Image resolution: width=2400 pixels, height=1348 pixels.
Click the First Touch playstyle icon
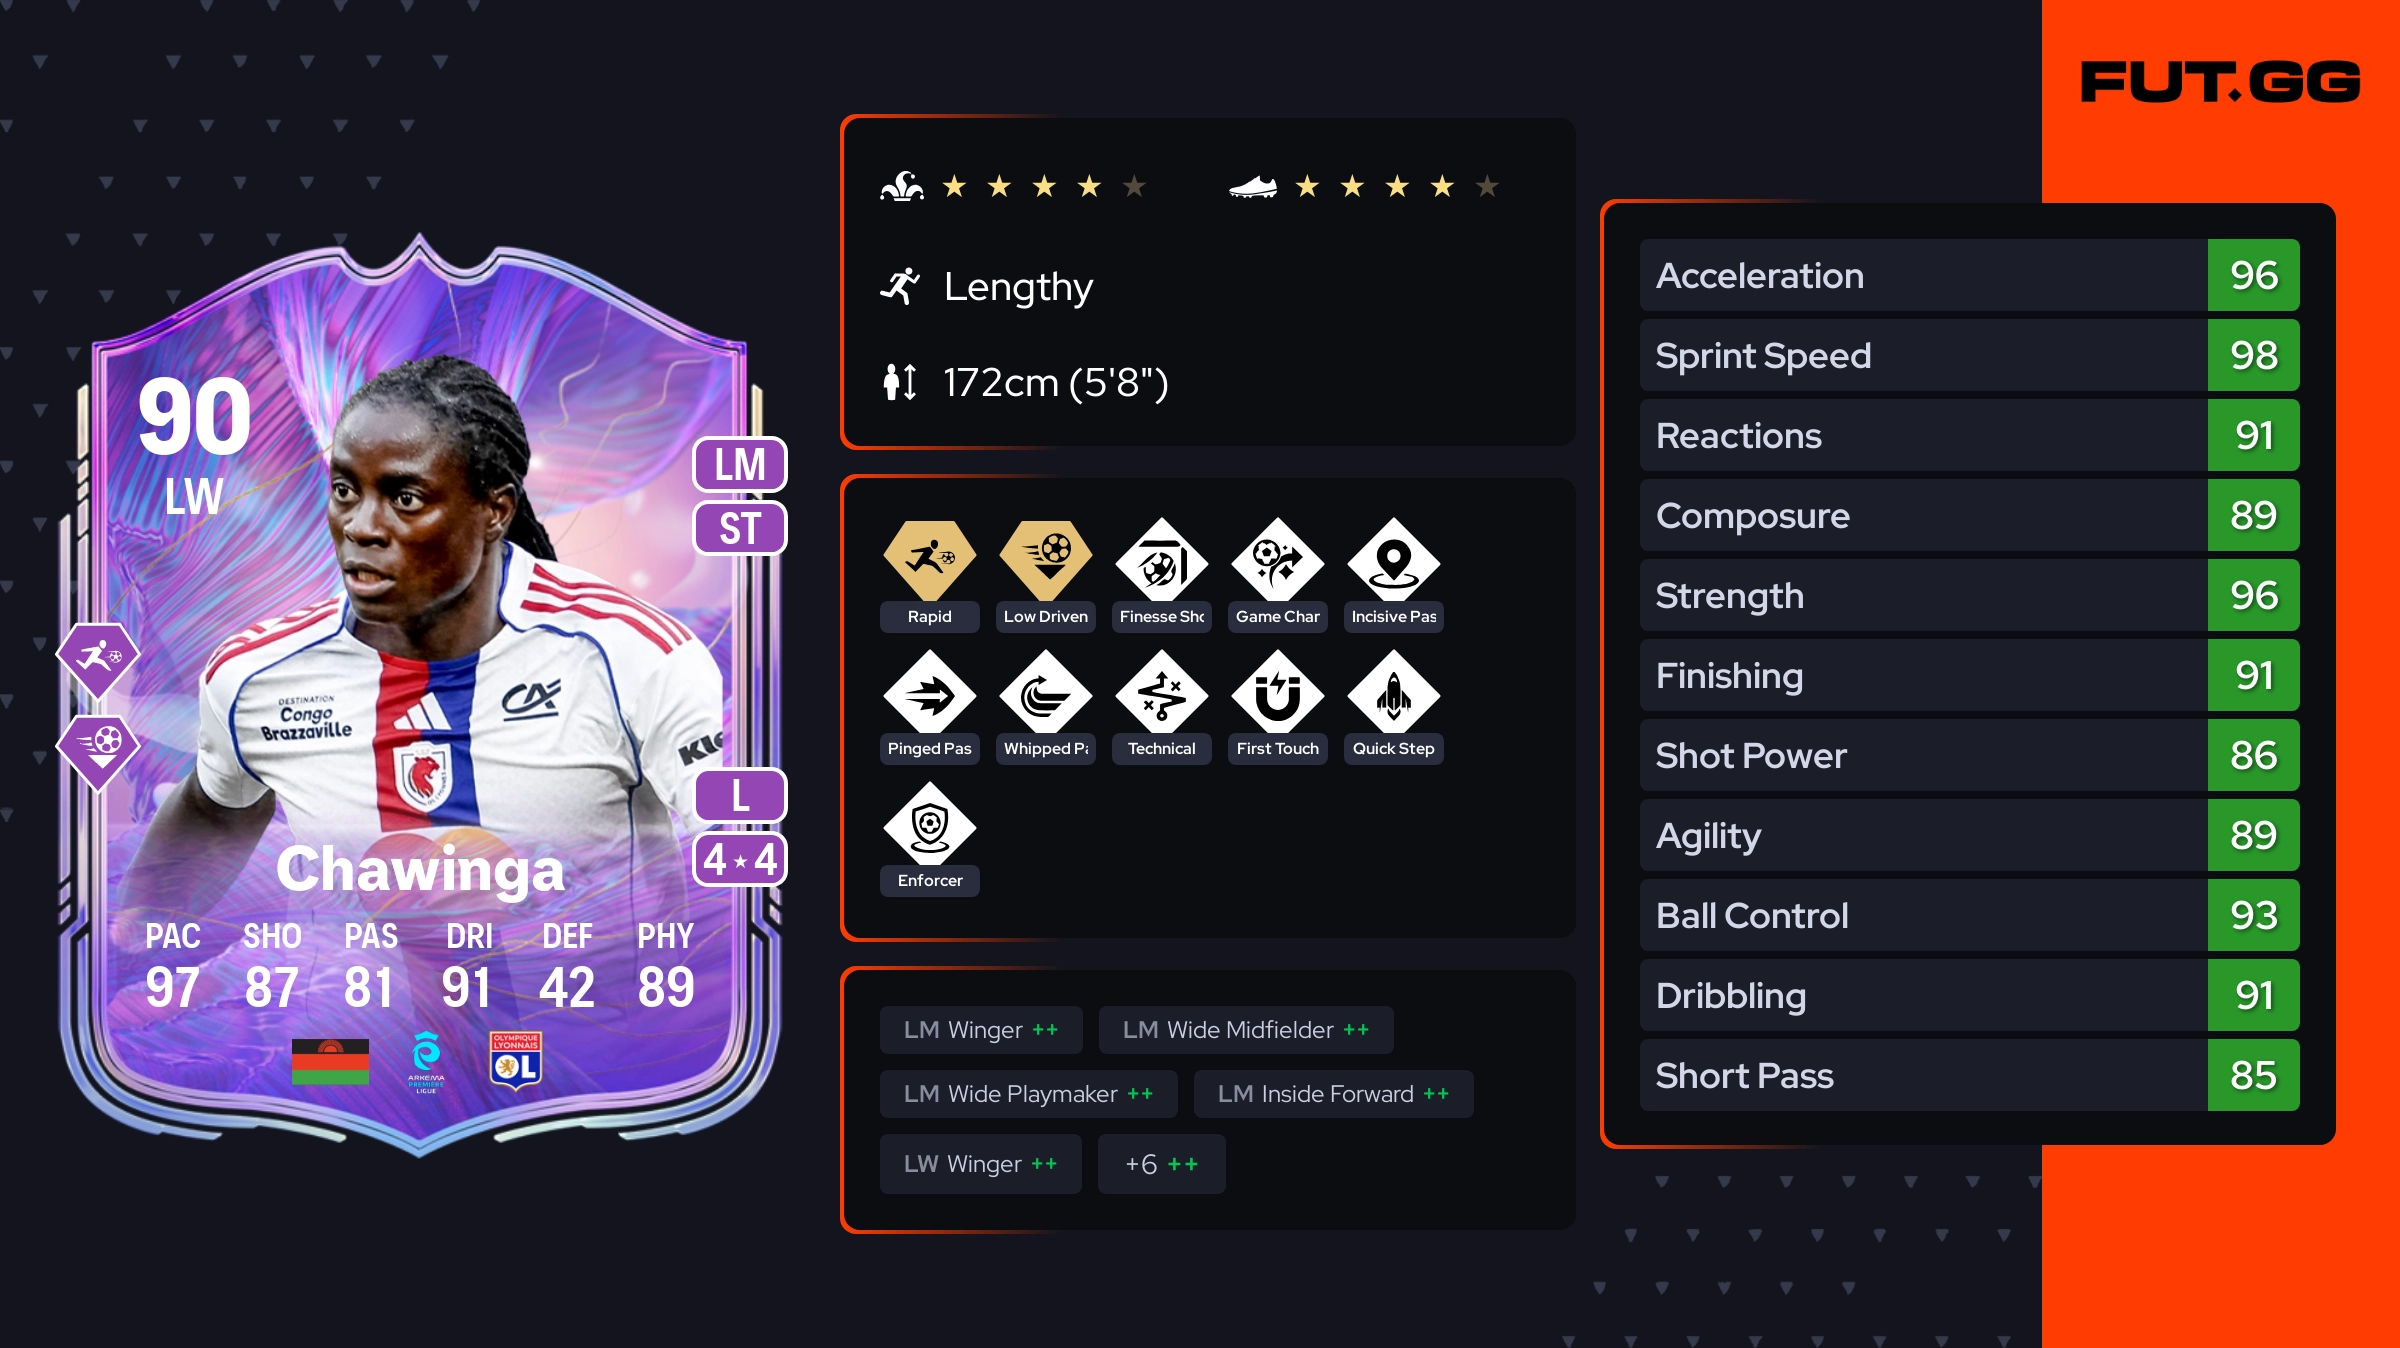point(1278,692)
